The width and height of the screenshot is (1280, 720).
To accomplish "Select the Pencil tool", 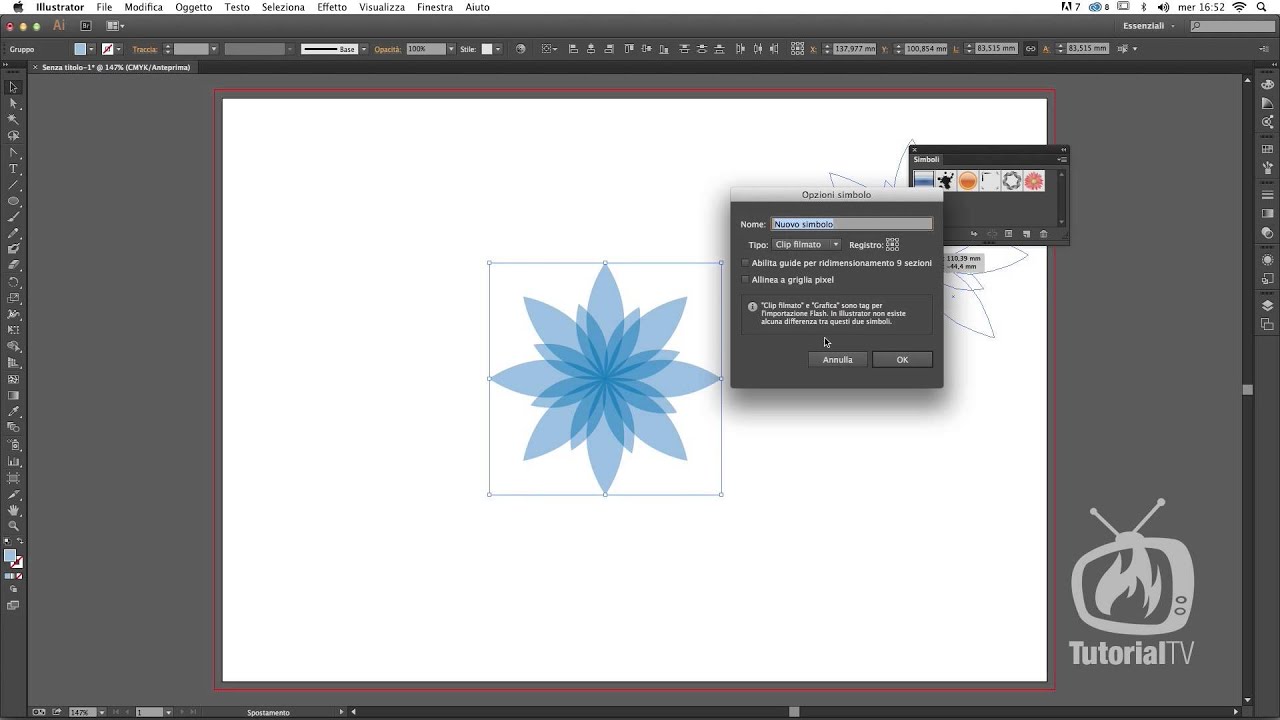I will point(14,233).
